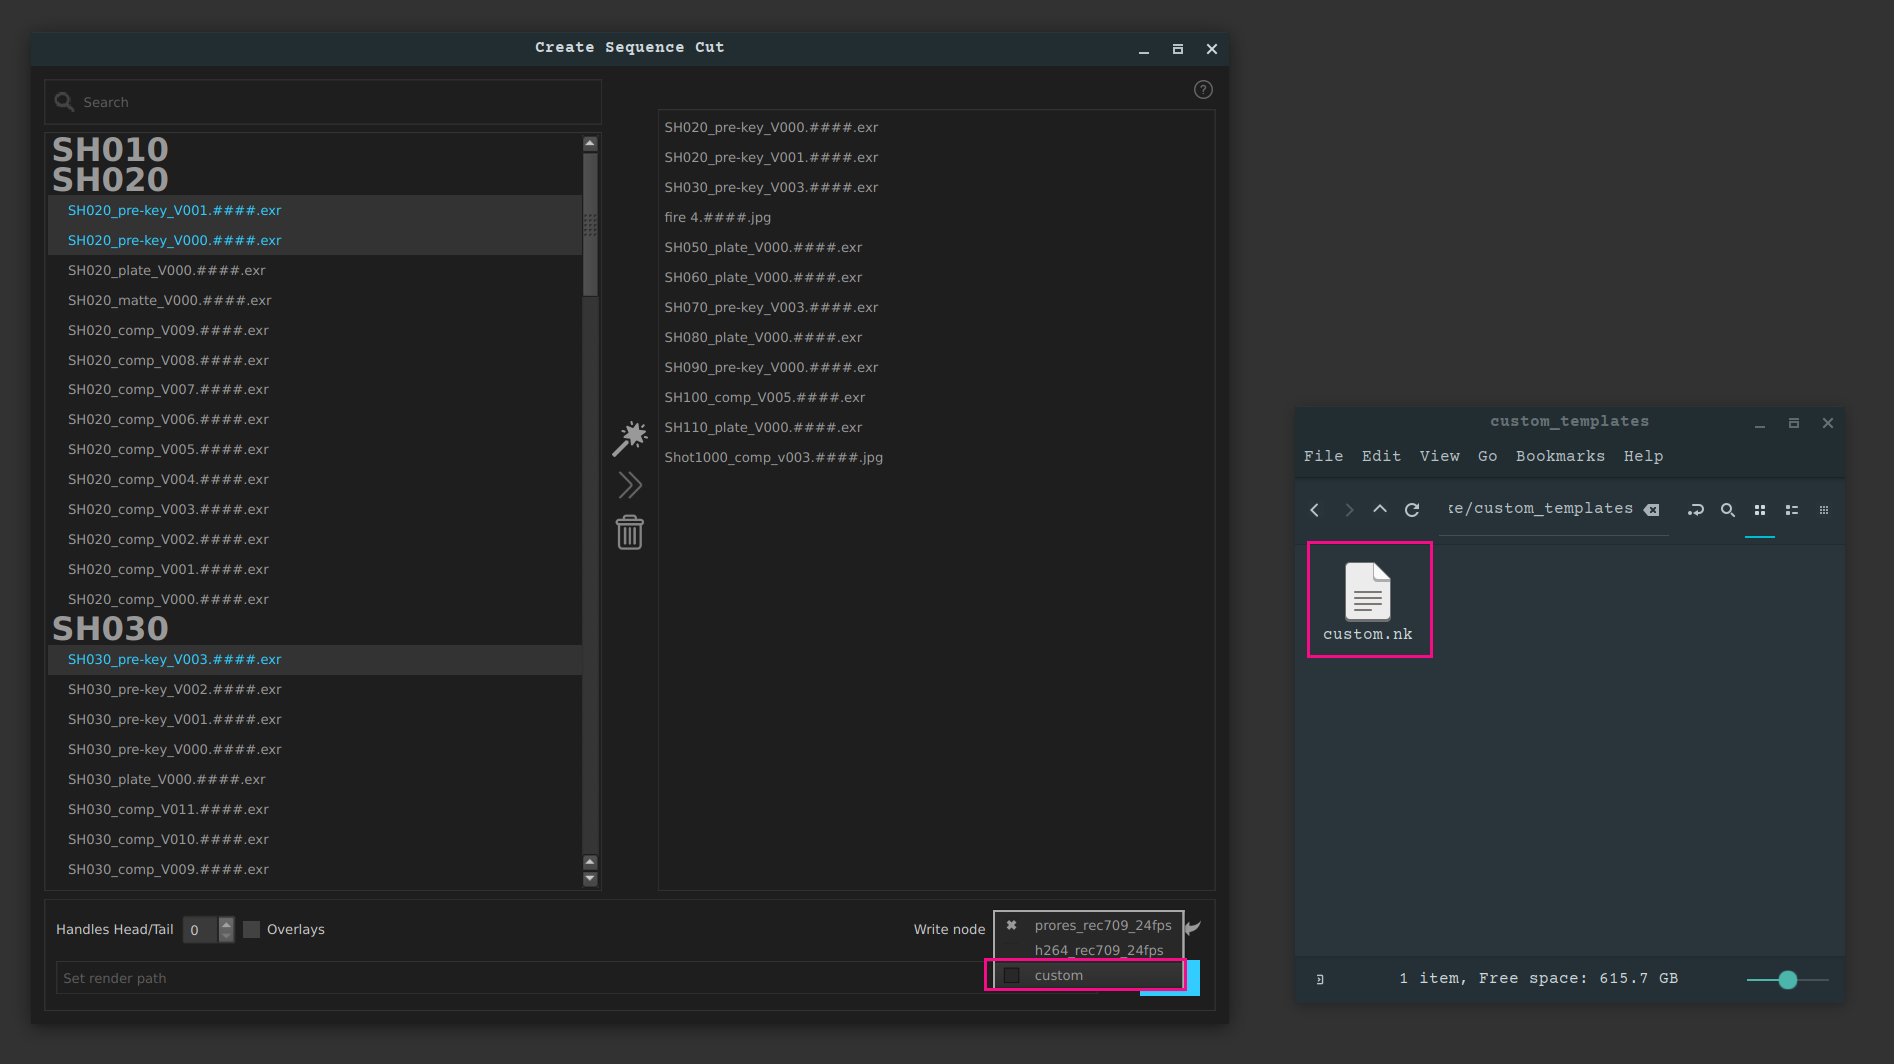
Task: Open the Go menu in file manager
Action: pos(1487,456)
